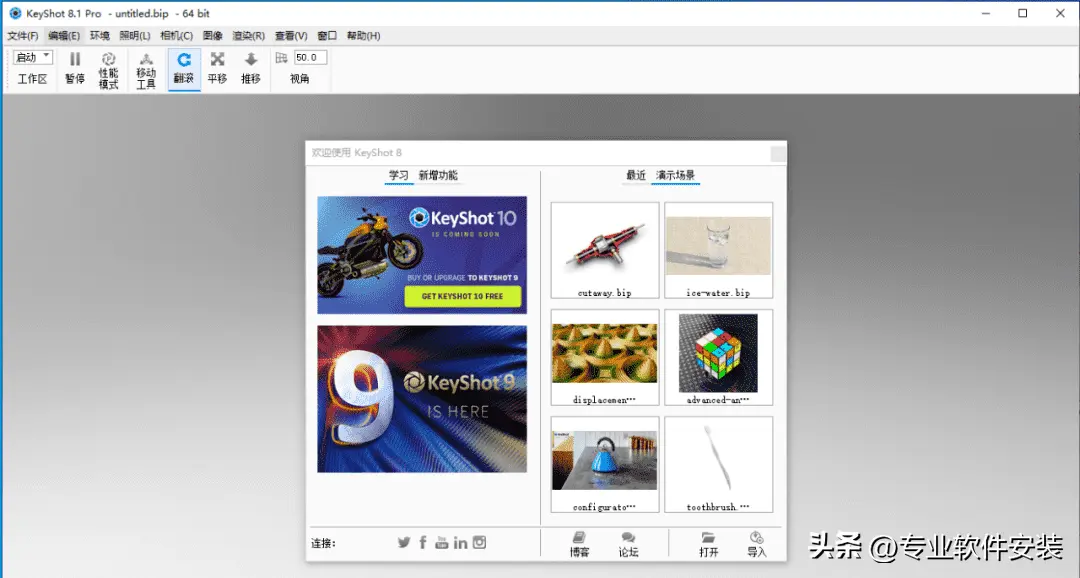The image size is (1080, 578).
Task: Switch to the Recent (最近) tab
Action: click(636, 176)
